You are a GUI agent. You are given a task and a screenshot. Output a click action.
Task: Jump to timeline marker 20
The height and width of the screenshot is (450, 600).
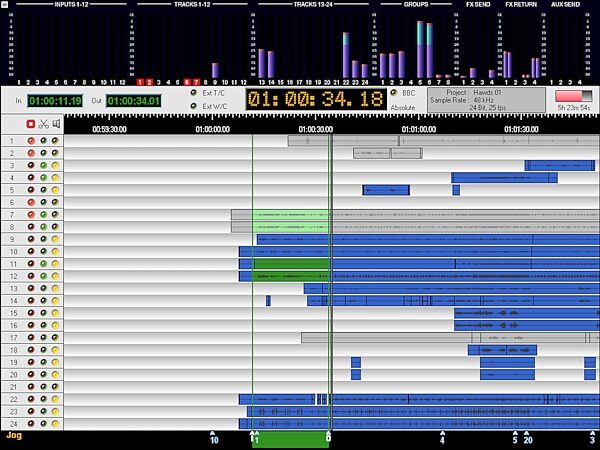(528, 437)
